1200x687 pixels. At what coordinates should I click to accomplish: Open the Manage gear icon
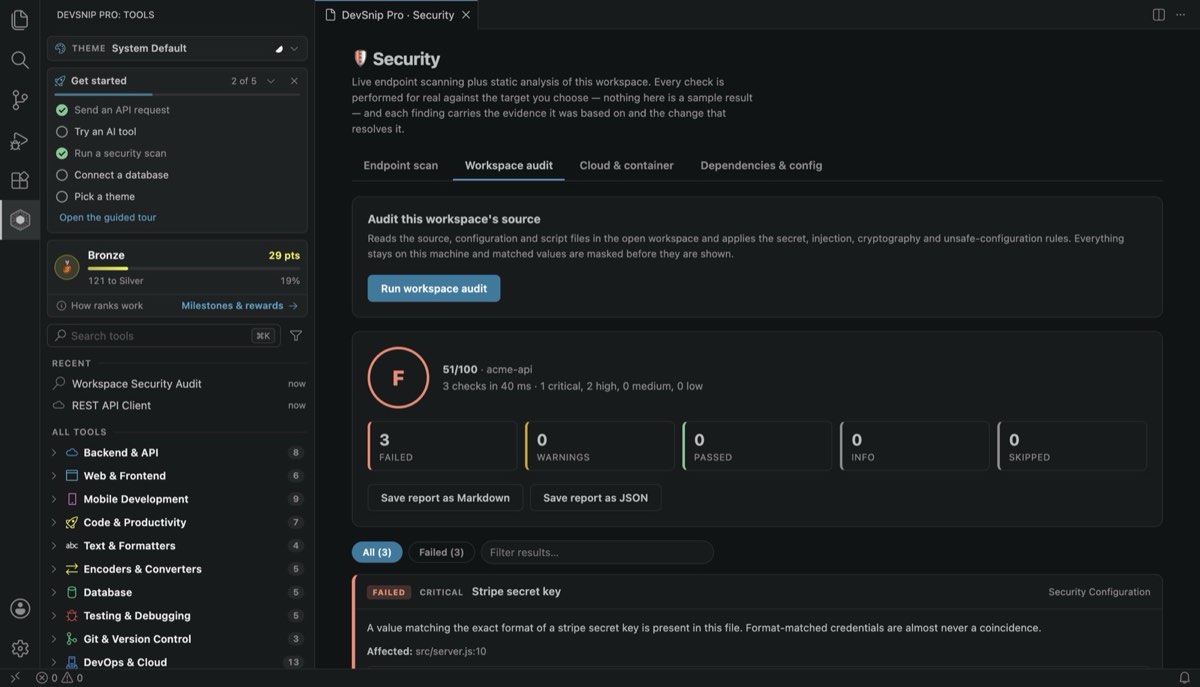tap(19, 648)
